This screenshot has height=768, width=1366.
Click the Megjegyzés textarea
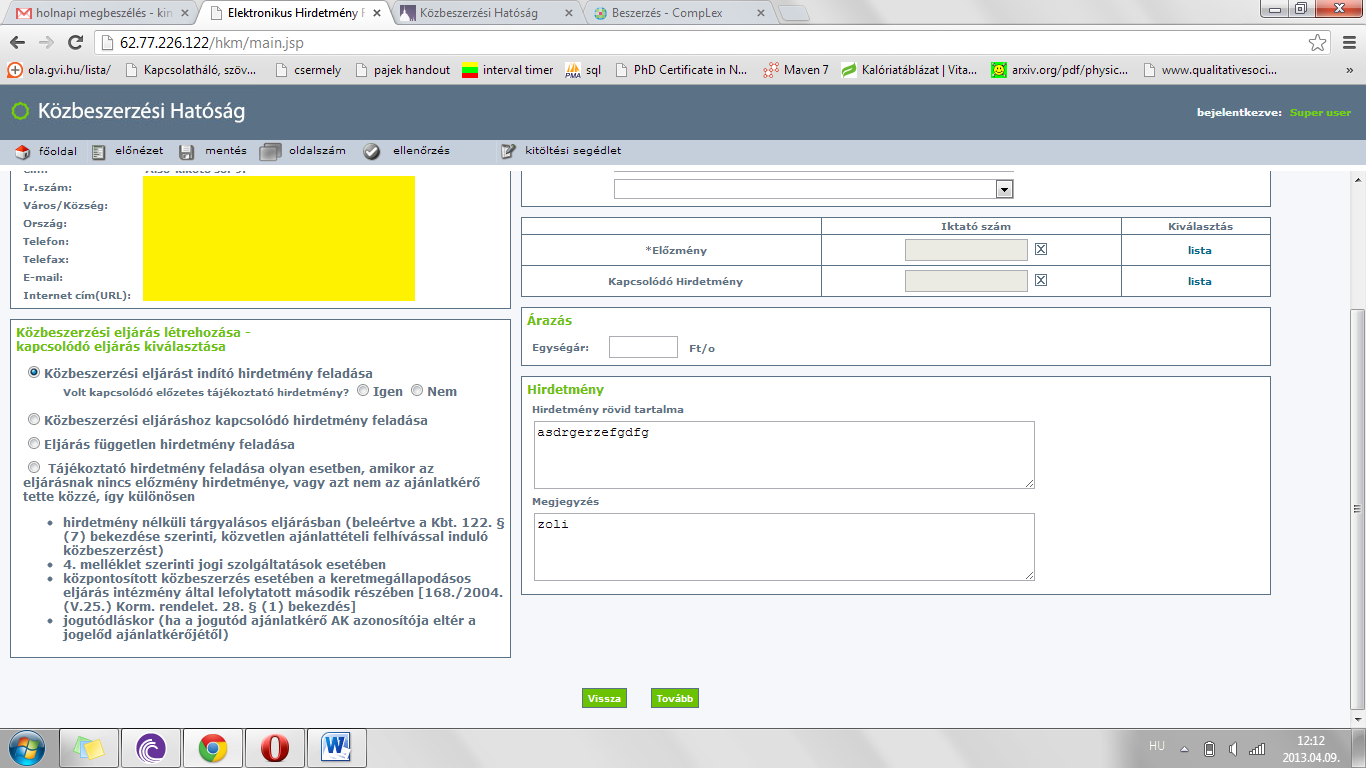(784, 547)
